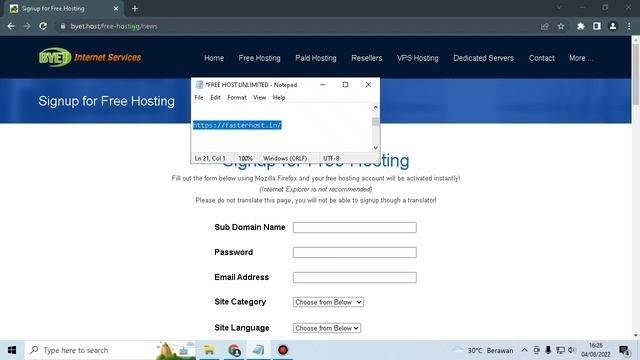Screen dimensions: 640x360
Task: Show hidden system tray icons chevron
Action: pos(524,350)
